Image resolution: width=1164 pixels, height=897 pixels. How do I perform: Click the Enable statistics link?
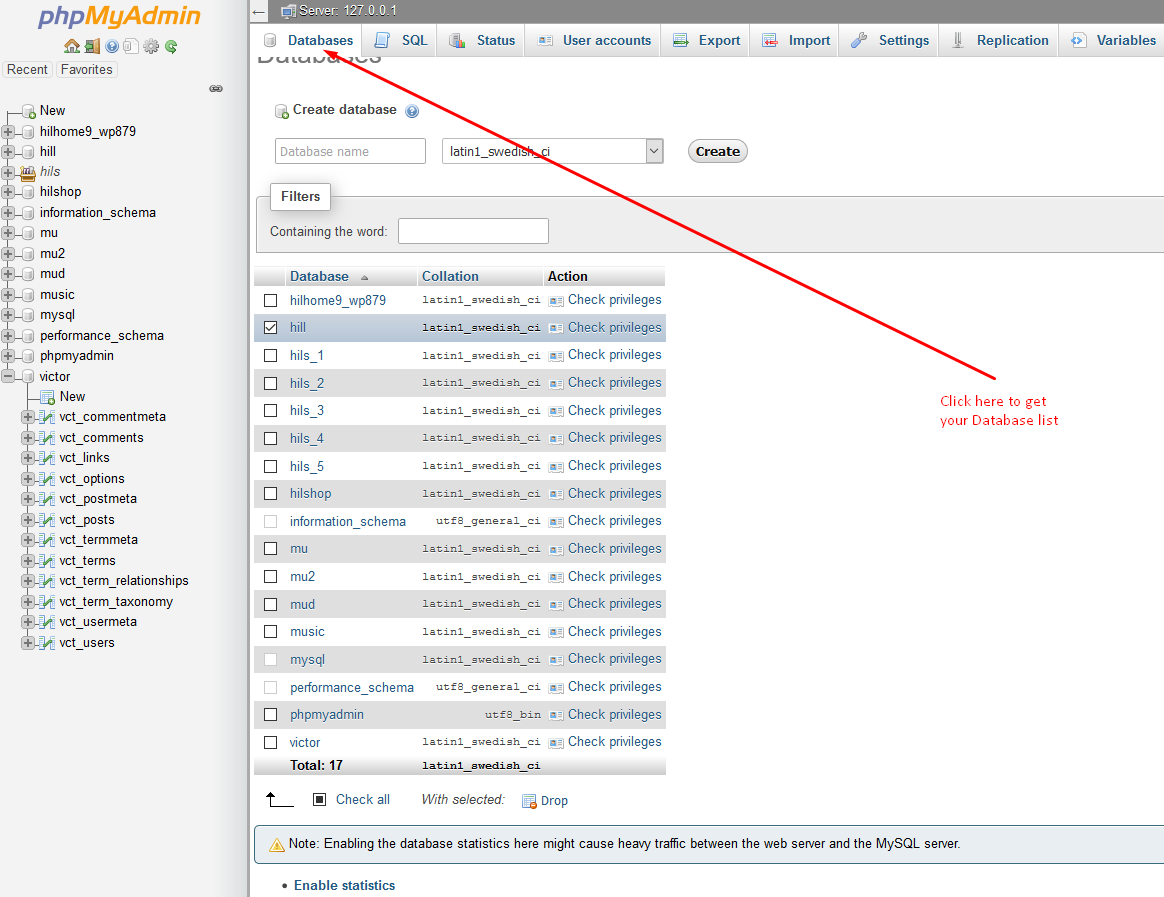tap(344, 886)
